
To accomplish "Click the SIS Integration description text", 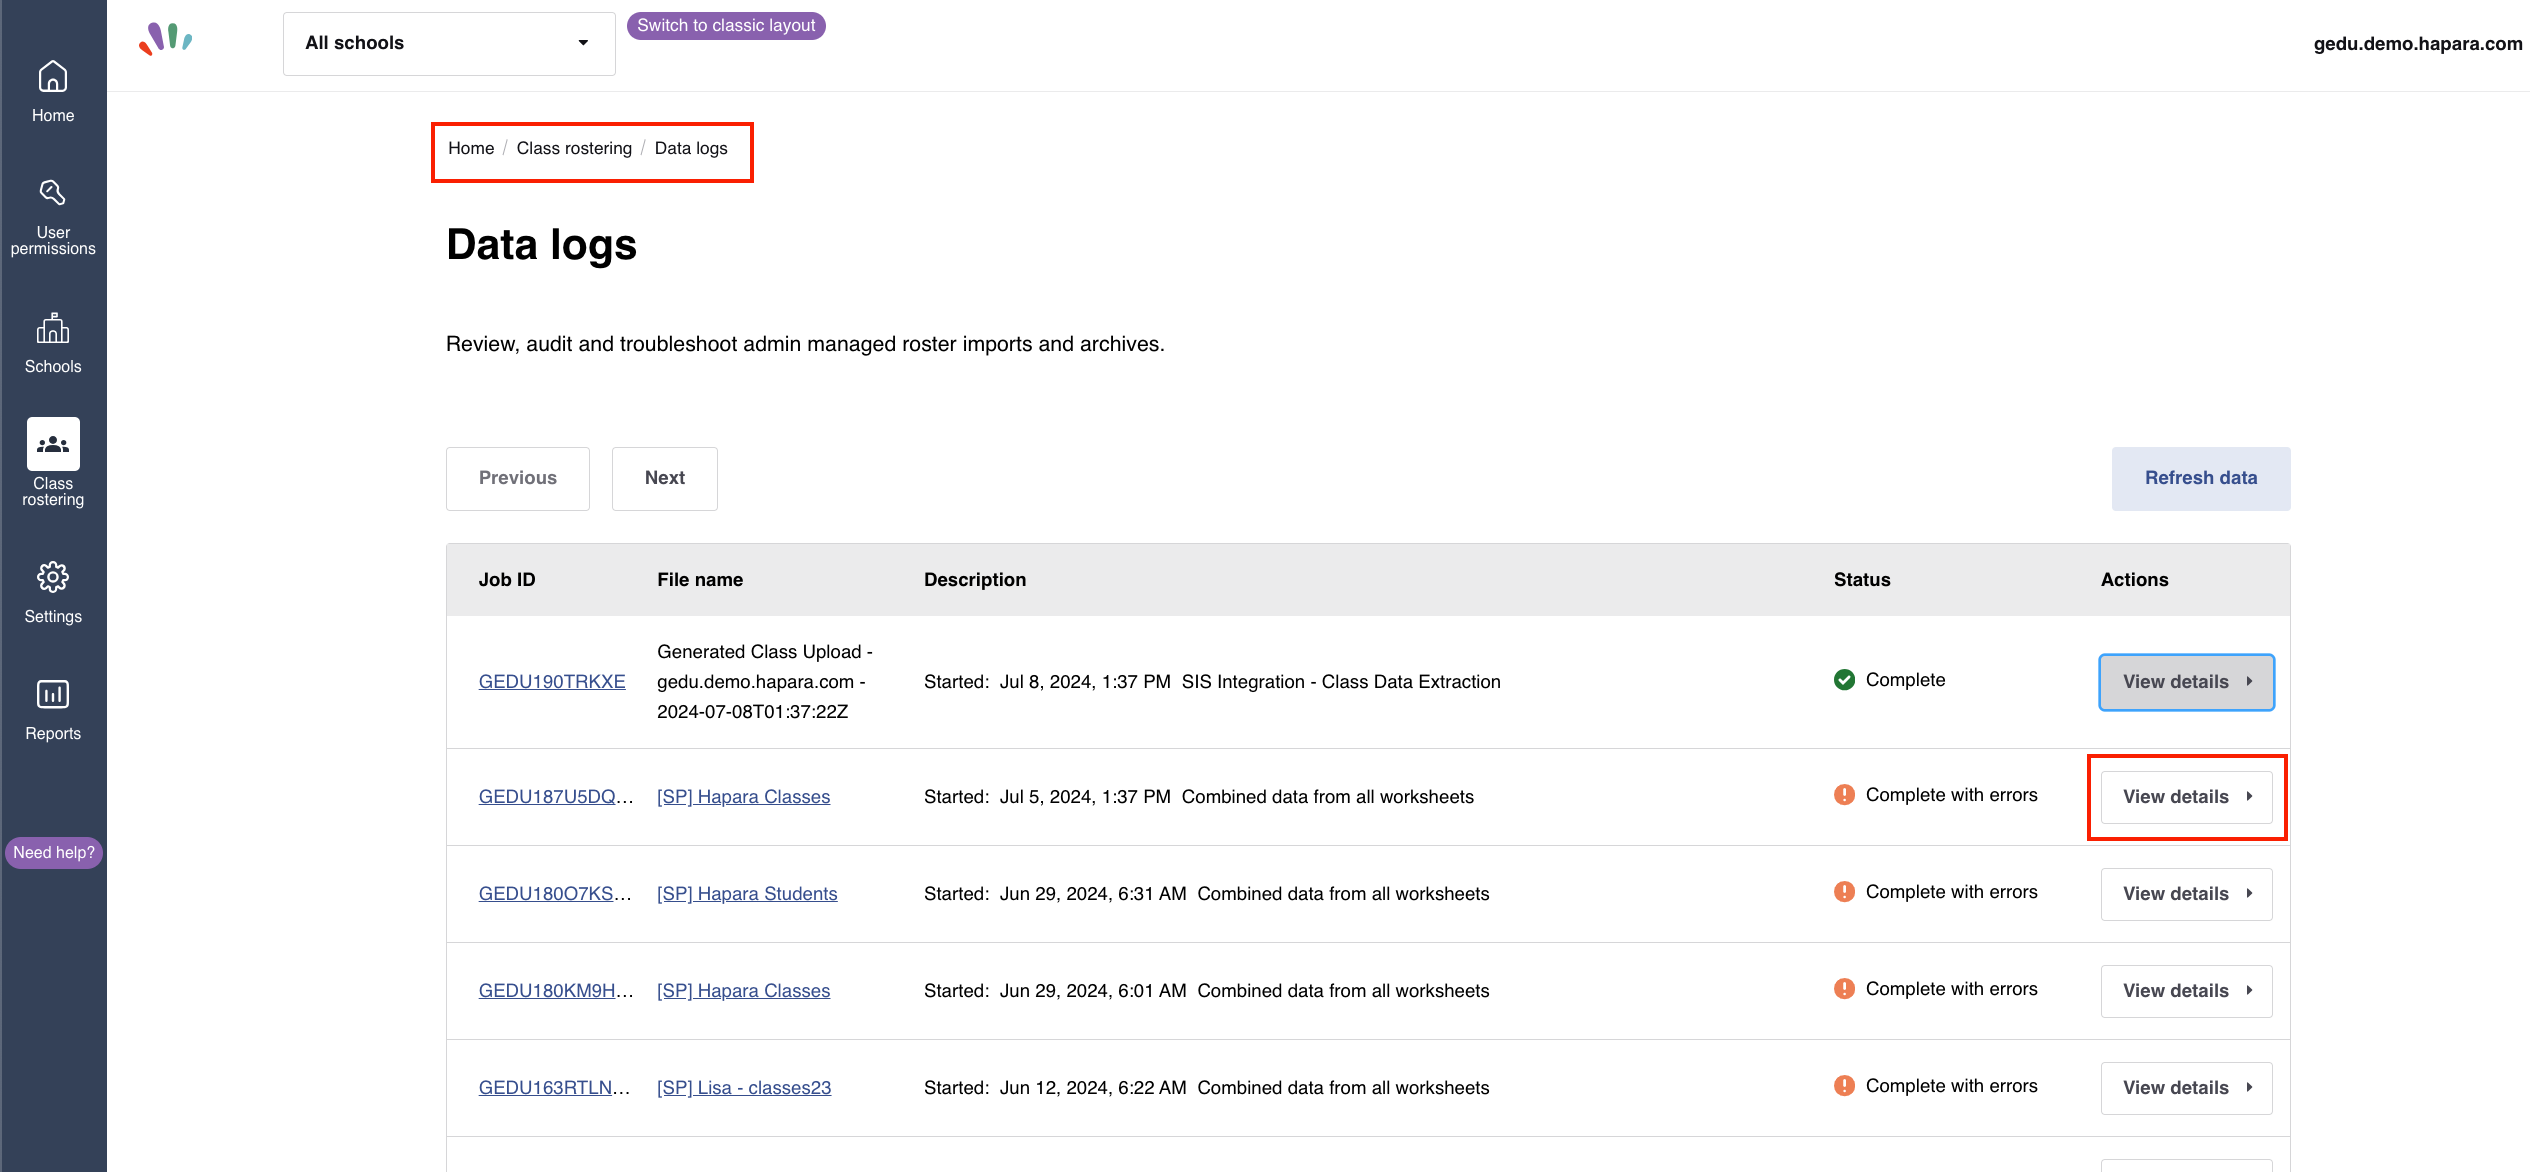I will (1341, 682).
